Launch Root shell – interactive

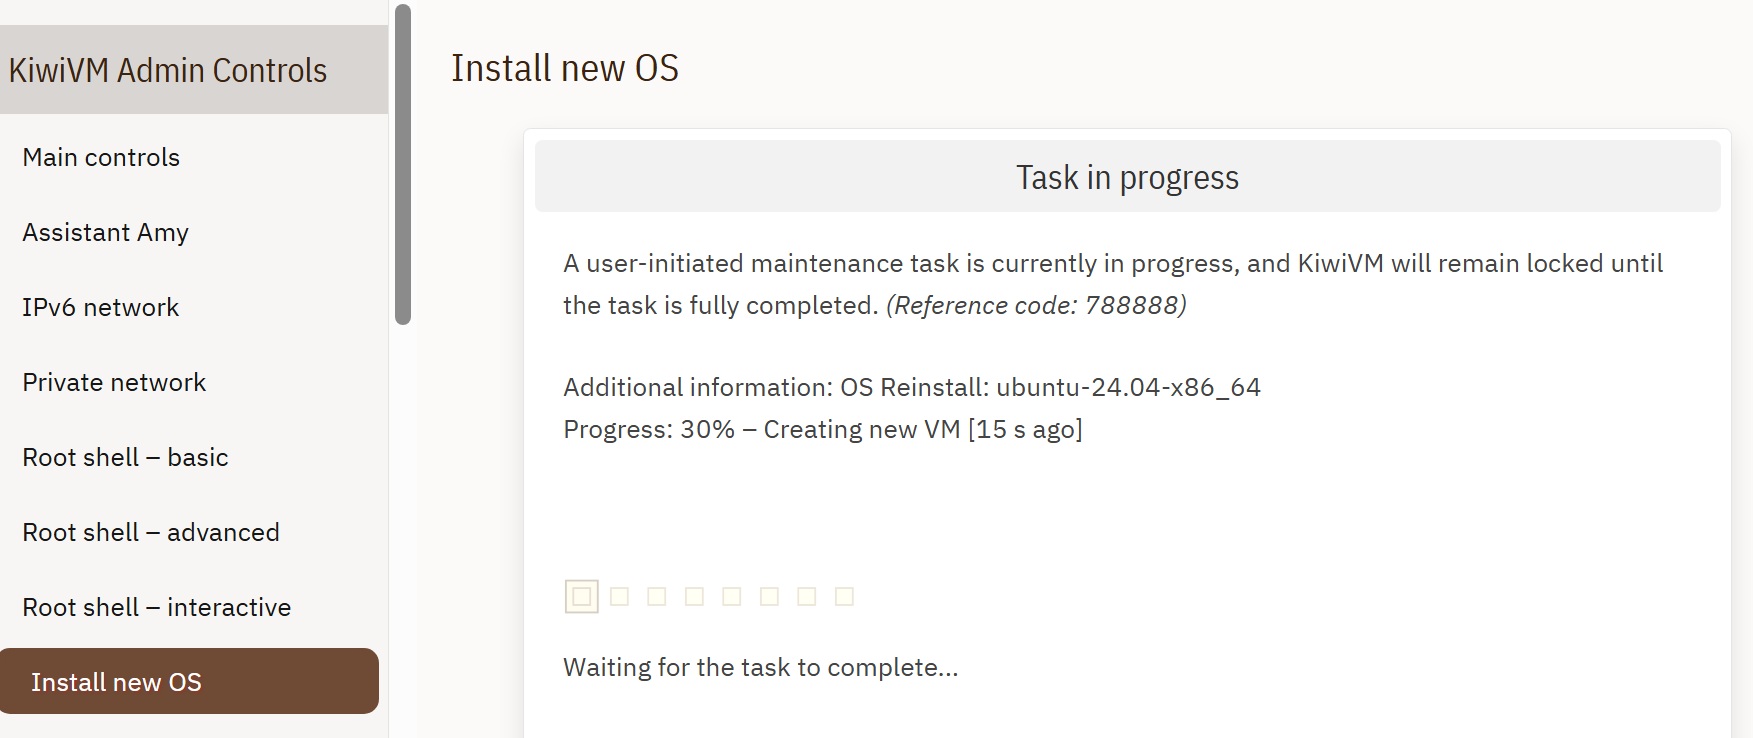156,607
